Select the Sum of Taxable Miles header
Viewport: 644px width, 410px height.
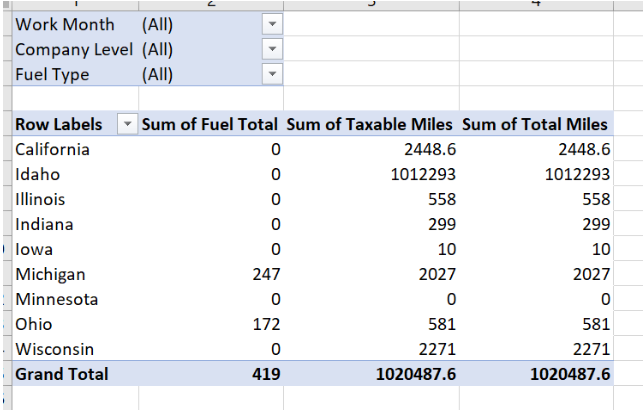click(369, 124)
